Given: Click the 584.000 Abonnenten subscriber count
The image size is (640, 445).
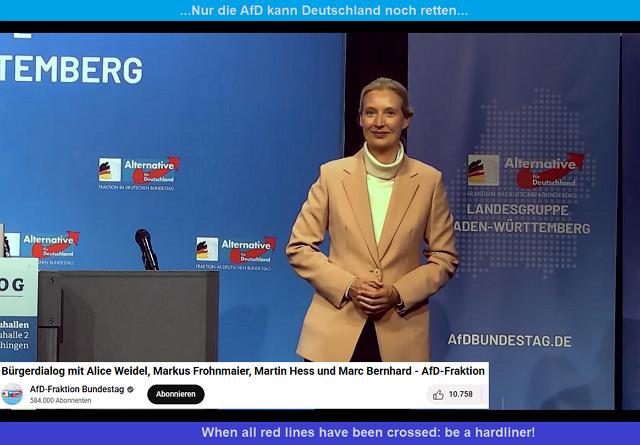Looking at the screenshot, I should click(x=60, y=401).
